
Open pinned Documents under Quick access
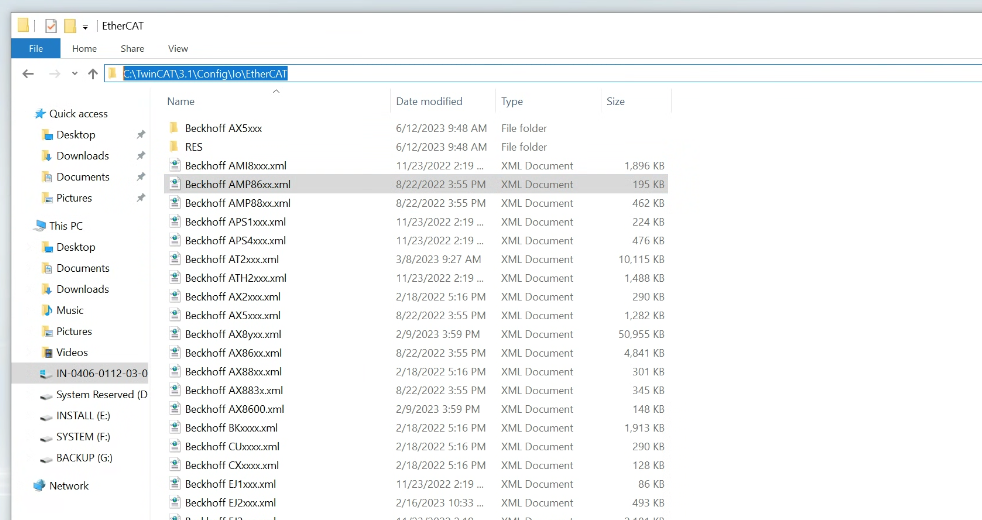point(82,177)
